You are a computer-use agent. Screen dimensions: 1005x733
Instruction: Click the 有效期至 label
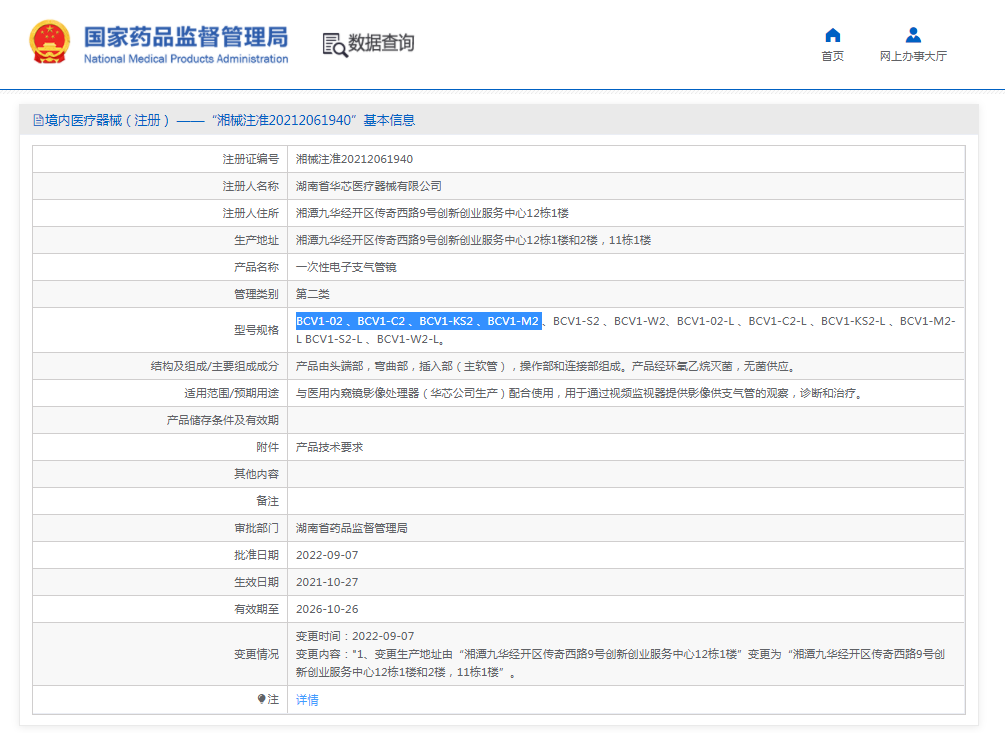point(256,609)
